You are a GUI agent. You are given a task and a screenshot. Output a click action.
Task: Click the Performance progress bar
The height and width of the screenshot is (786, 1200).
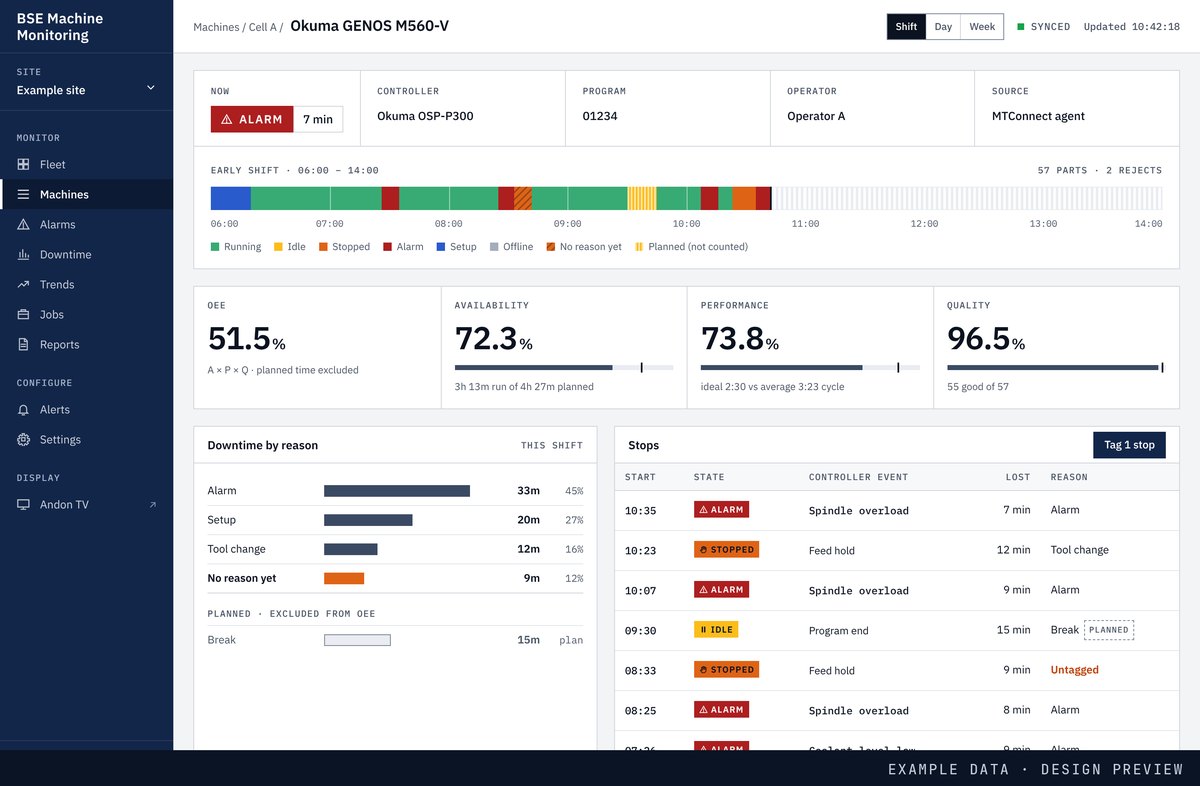tap(810, 368)
